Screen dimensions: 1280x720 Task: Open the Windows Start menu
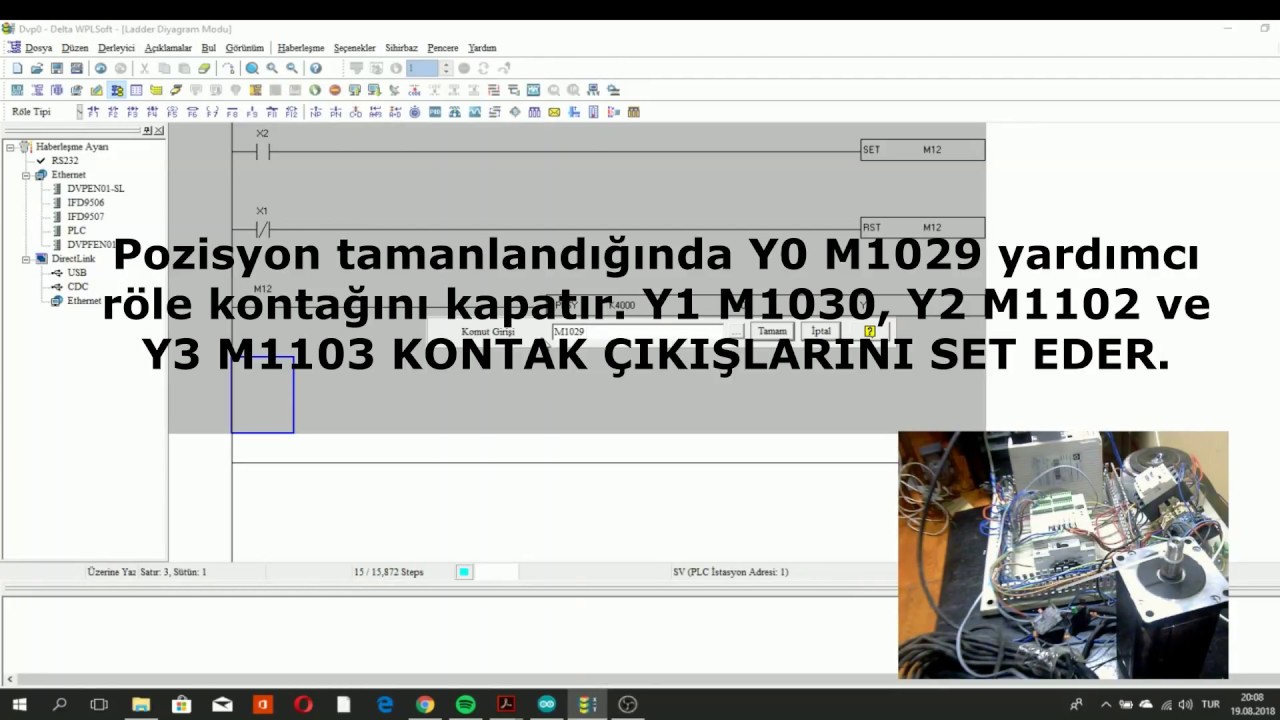19,704
